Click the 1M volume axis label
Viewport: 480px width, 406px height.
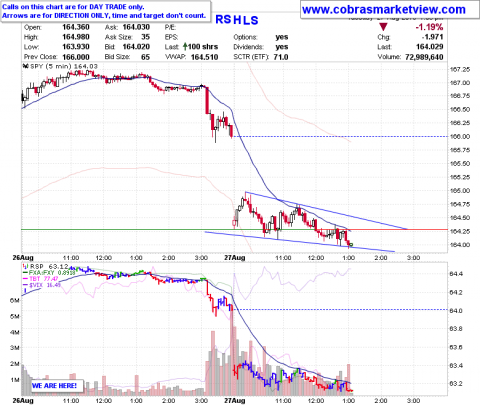14,380
